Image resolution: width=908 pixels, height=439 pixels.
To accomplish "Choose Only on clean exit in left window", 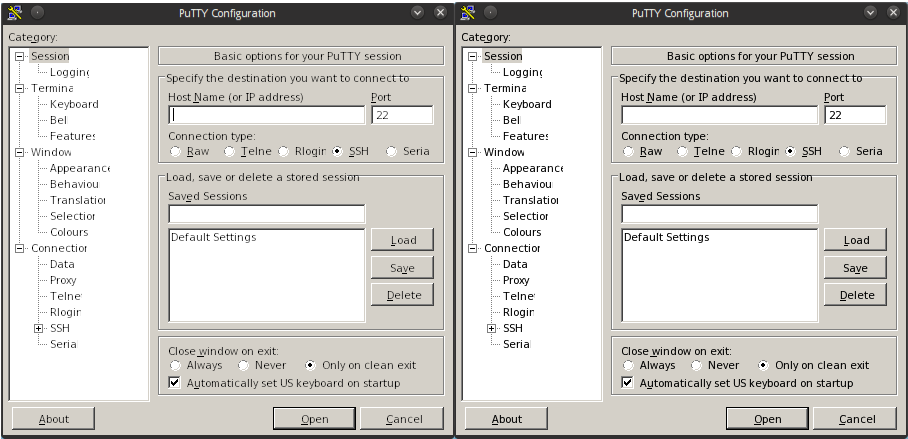I will click(x=310, y=365).
